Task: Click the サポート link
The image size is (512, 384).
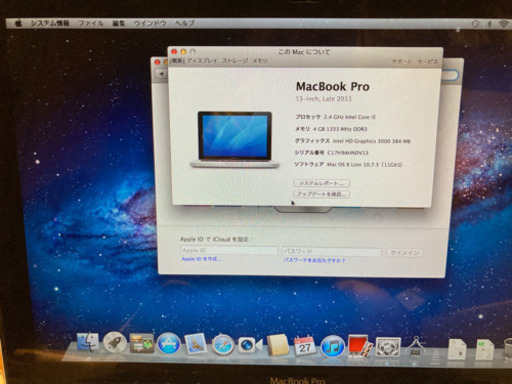Action: point(402,62)
